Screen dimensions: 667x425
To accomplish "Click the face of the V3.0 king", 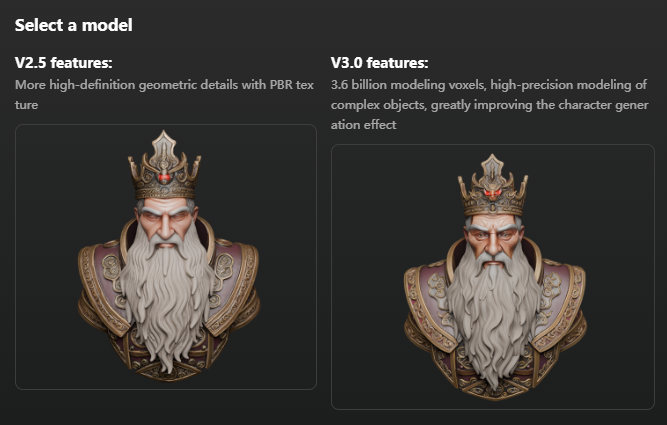I will pyautogui.click(x=493, y=238).
